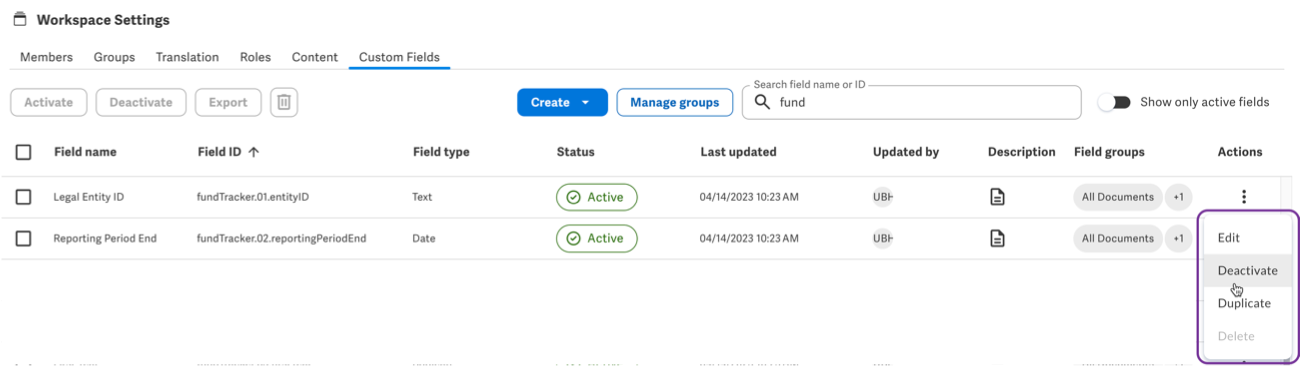Click the Deactivate toolbar button

click(x=141, y=102)
